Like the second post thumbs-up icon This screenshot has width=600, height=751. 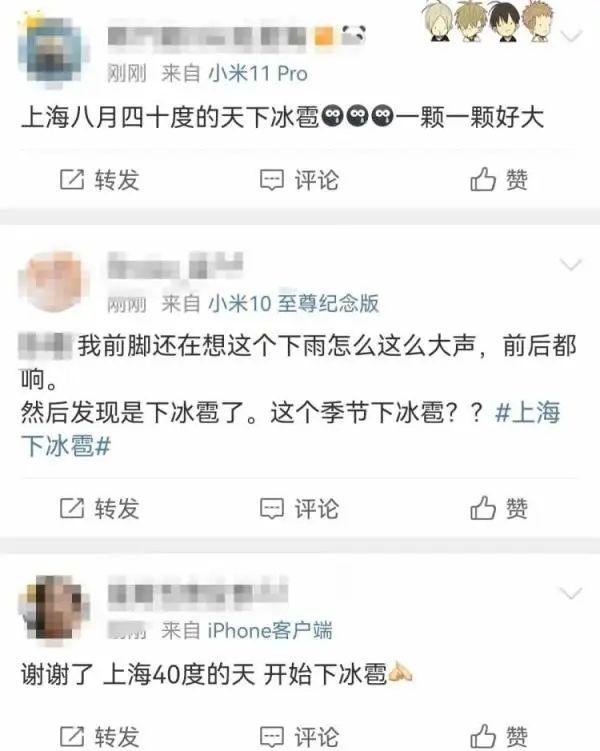[x=482, y=508]
